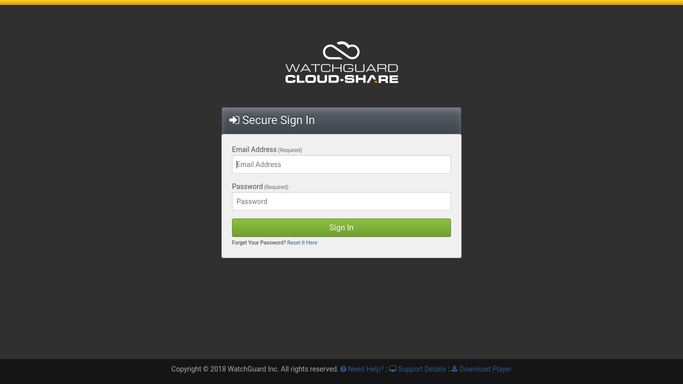Click the Download Player download arrow icon
Image resolution: width=683 pixels, height=384 pixels.
coord(454,369)
